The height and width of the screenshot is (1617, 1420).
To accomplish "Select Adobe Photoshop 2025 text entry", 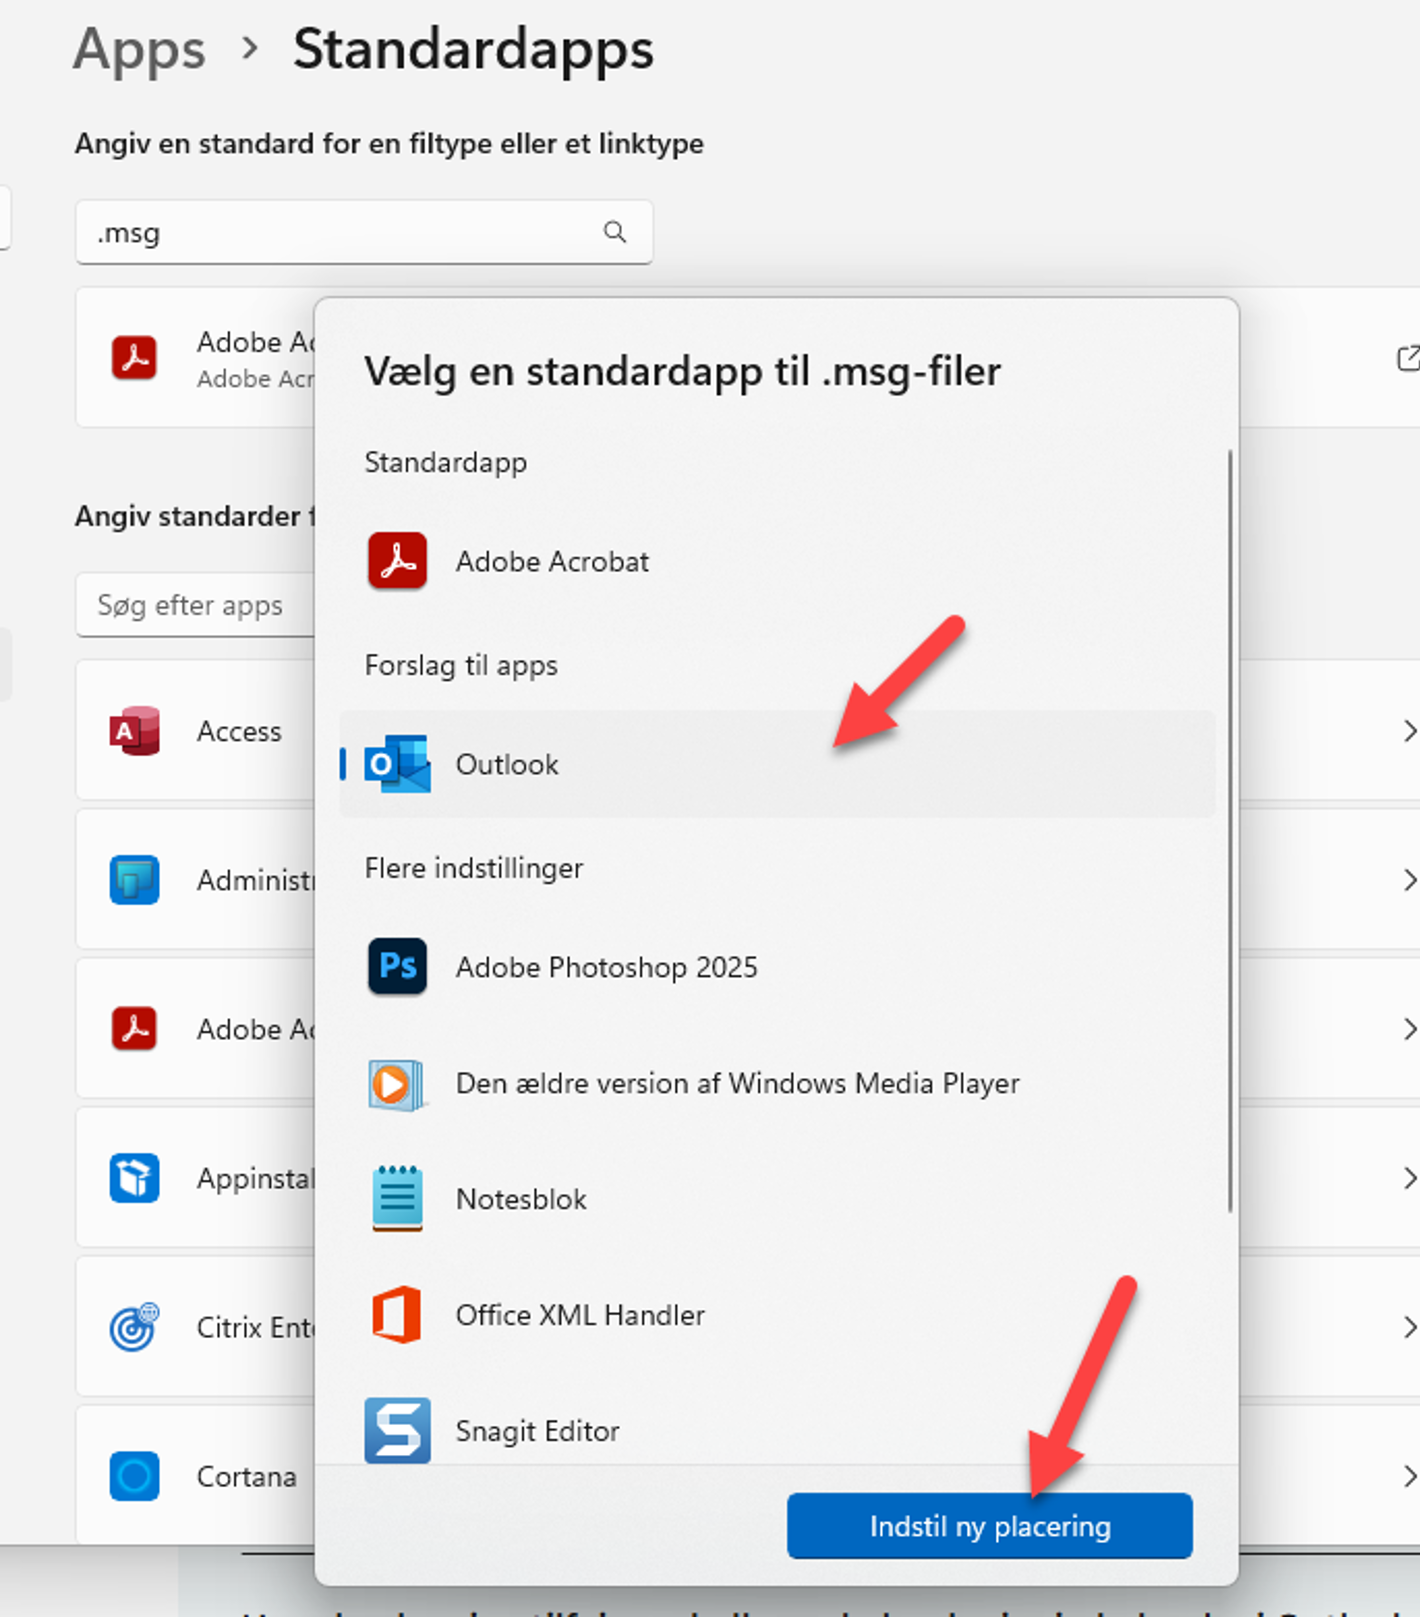I will click(606, 968).
